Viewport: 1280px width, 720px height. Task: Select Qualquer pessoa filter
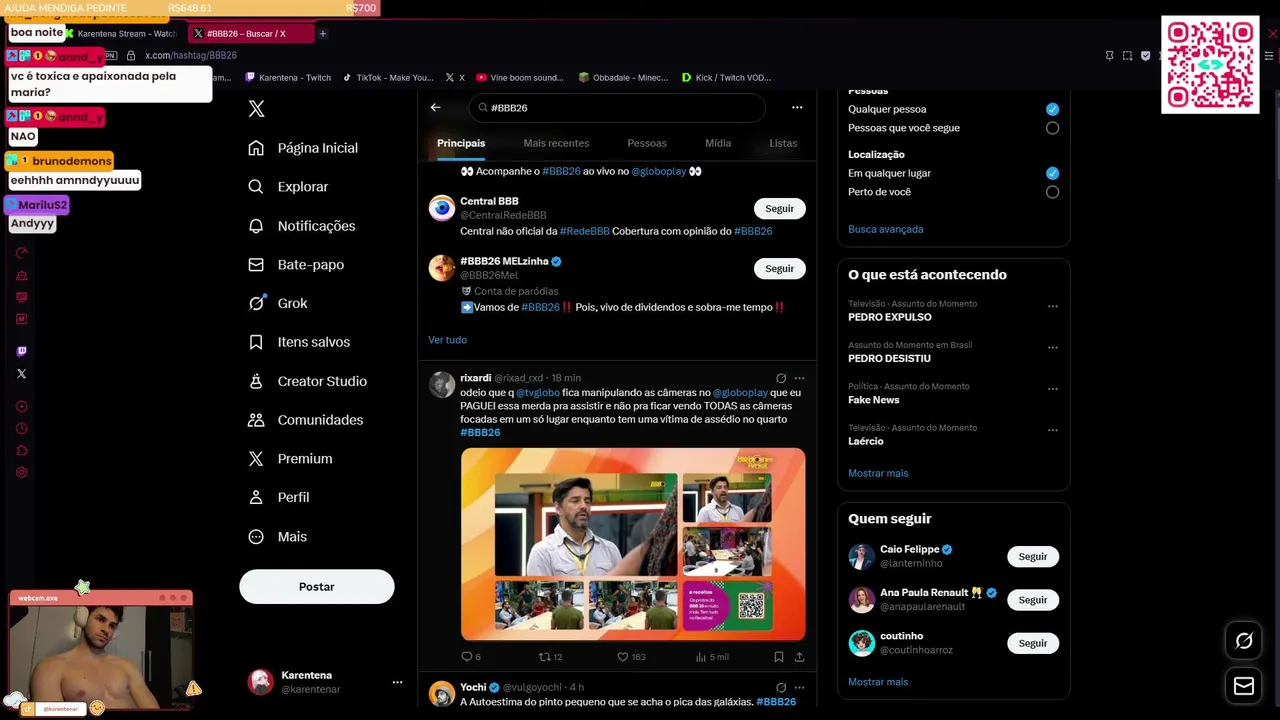point(1052,109)
